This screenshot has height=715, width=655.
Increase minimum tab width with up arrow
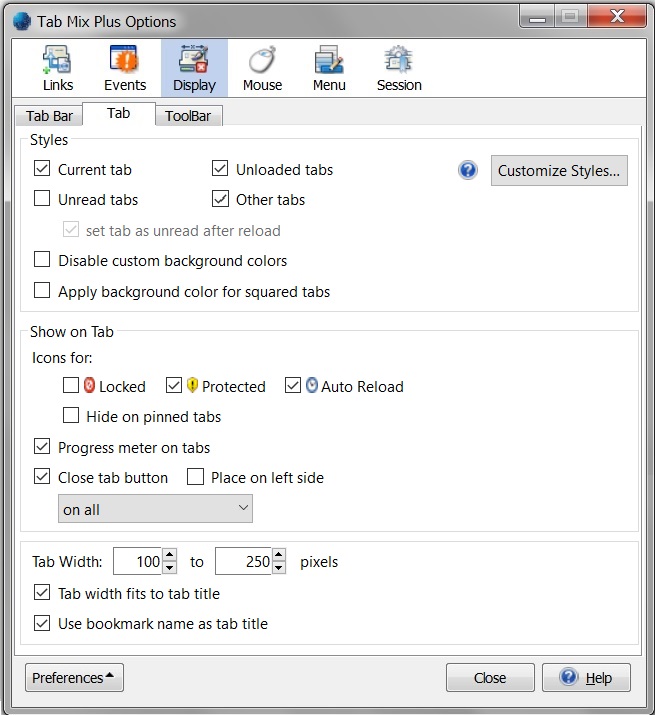coord(169,555)
